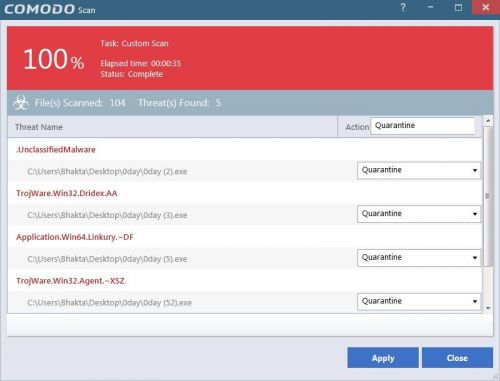Click the Task: Custom Scan text

134,43
